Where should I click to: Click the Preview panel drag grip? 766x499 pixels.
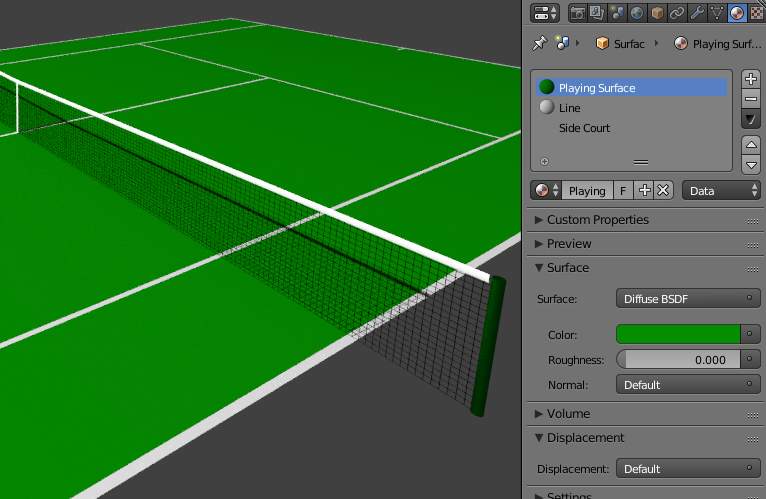[x=753, y=246]
